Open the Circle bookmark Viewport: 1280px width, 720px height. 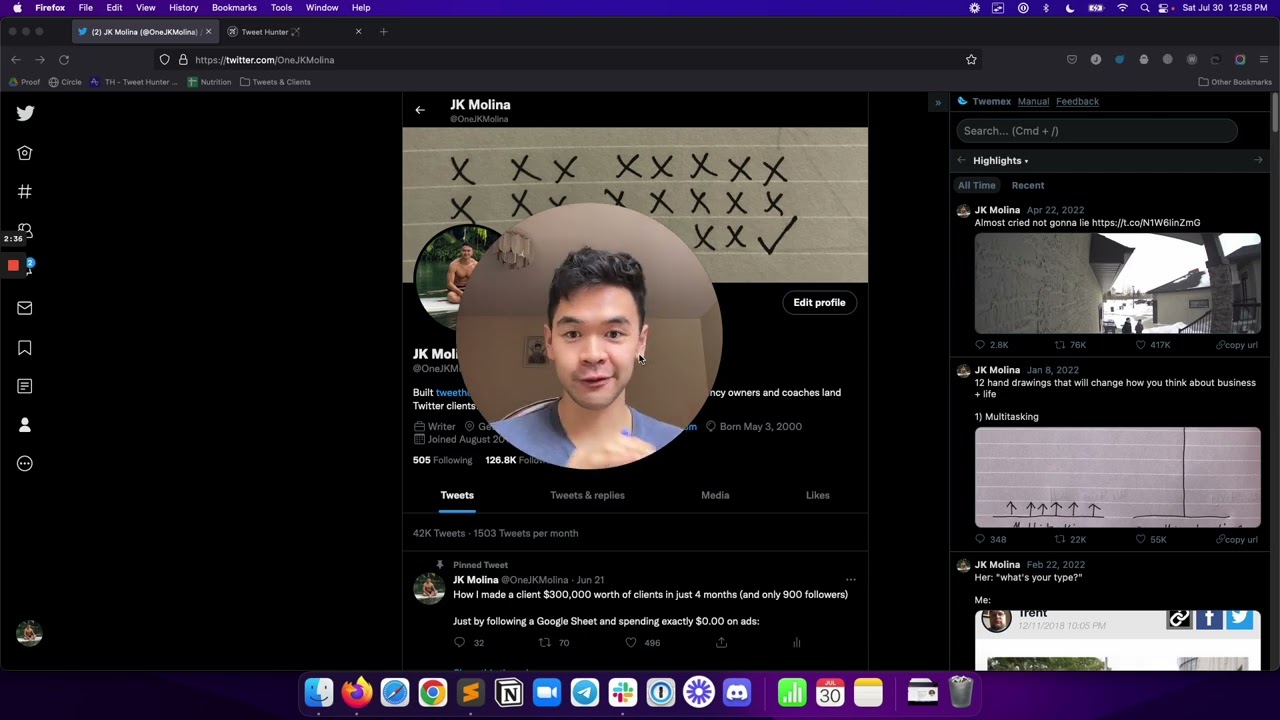tap(65, 82)
